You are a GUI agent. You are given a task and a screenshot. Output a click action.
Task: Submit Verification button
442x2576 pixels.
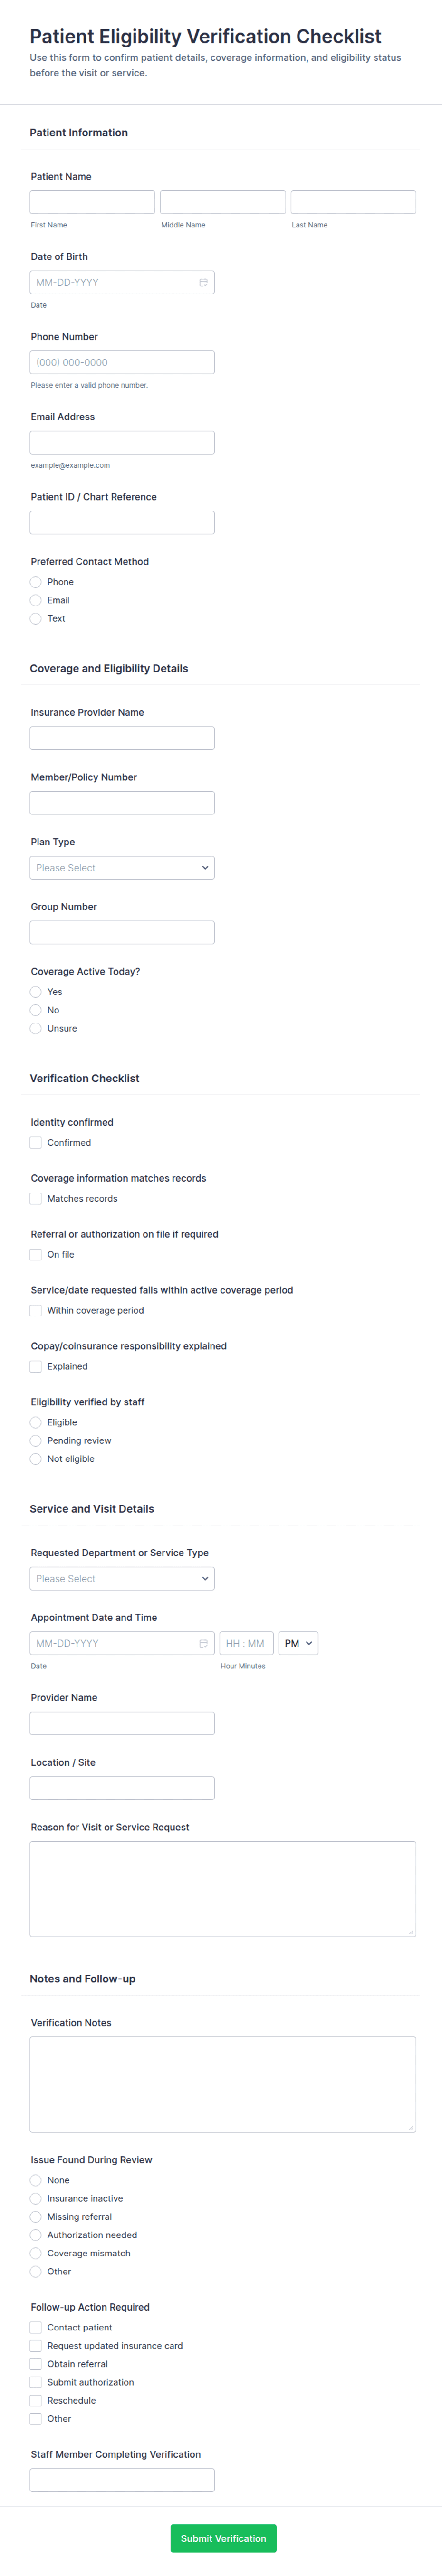(x=223, y=2538)
